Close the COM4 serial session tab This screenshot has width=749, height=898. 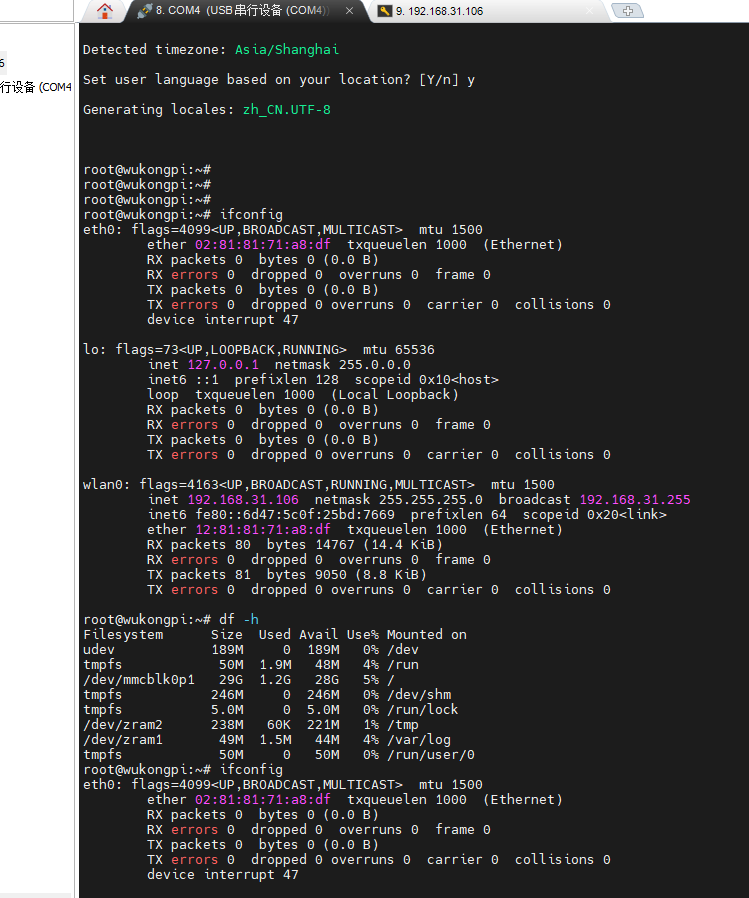pos(349,11)
